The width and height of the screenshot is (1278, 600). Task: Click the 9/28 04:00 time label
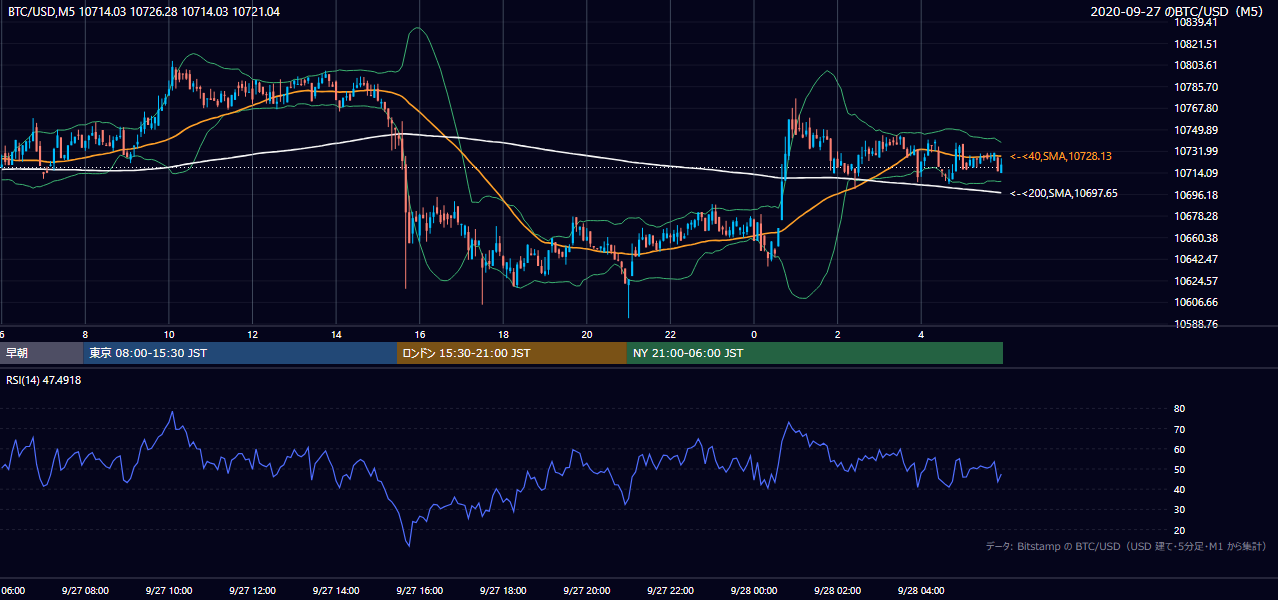pos(921,590)
